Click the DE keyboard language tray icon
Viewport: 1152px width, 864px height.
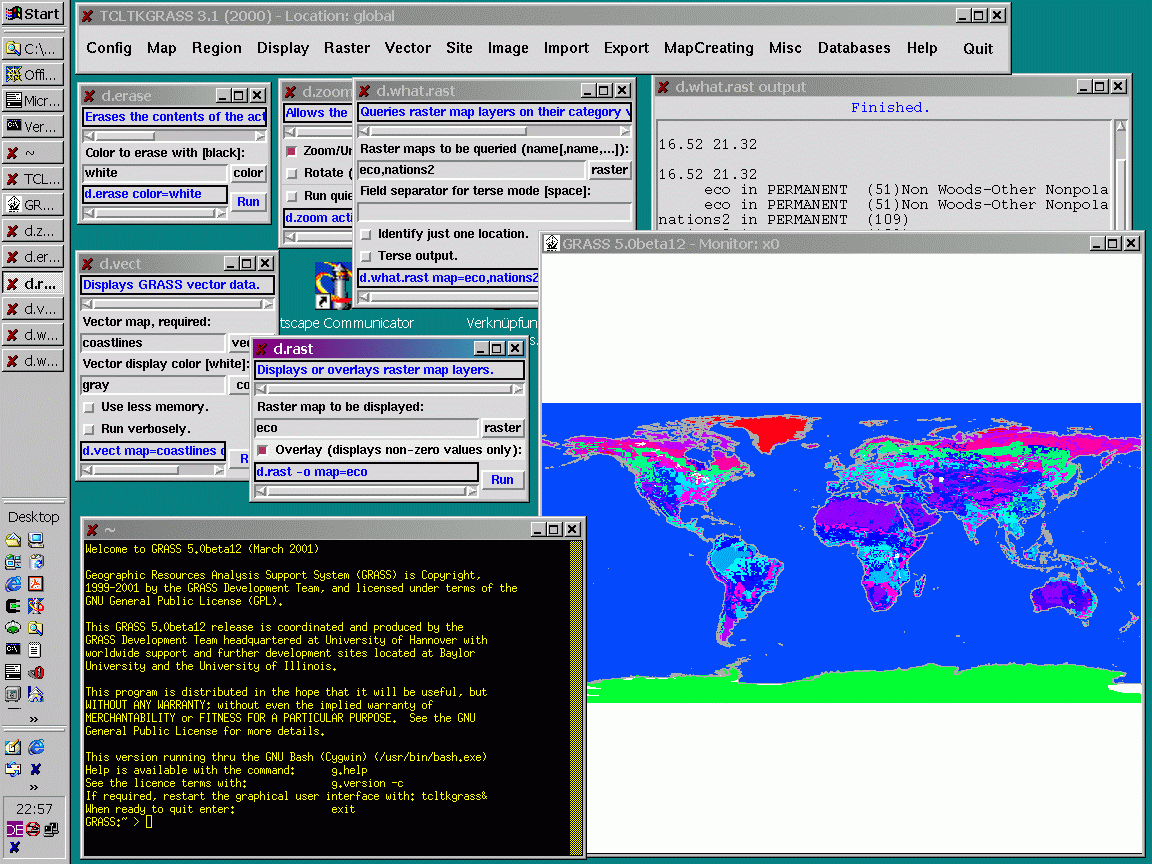[x=14, y=828]
